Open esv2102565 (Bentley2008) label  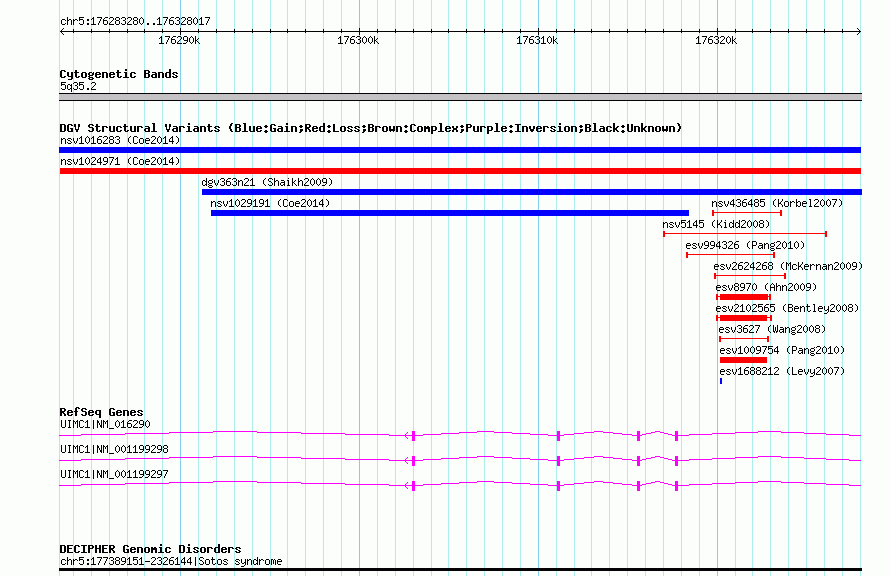coord(787,308)
